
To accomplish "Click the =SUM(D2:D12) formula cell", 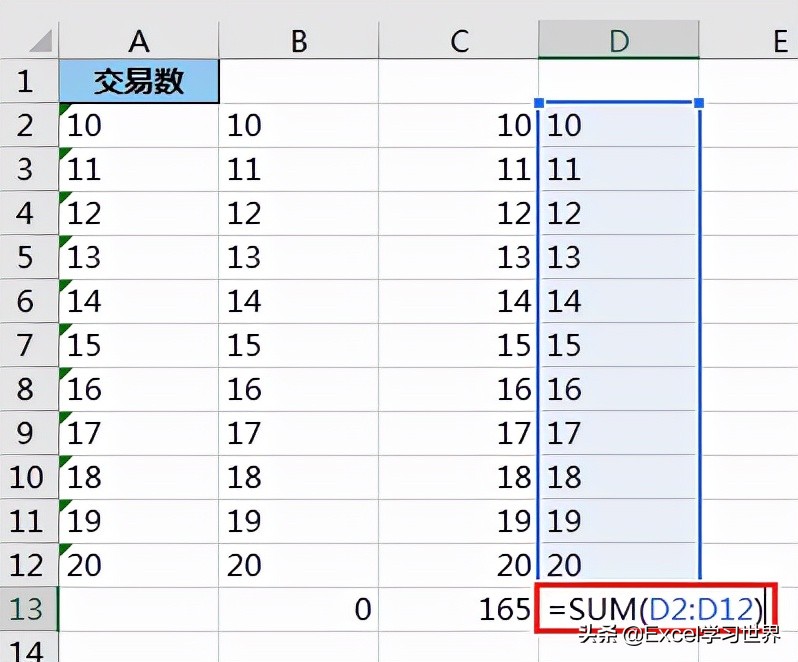I will coord(656,608).
